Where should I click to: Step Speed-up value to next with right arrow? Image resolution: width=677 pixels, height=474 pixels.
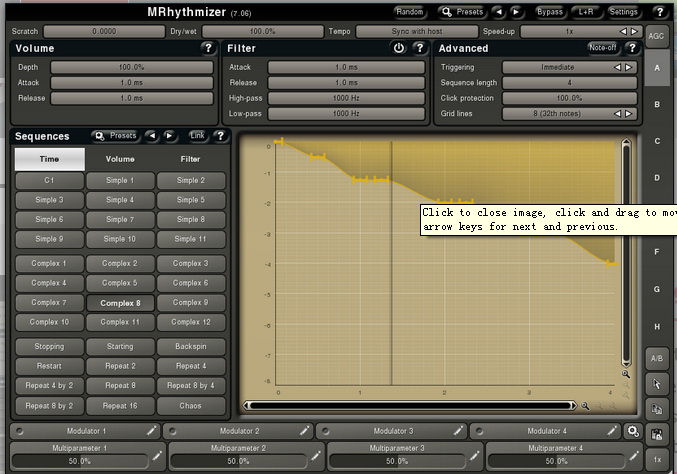click(634, 32)
